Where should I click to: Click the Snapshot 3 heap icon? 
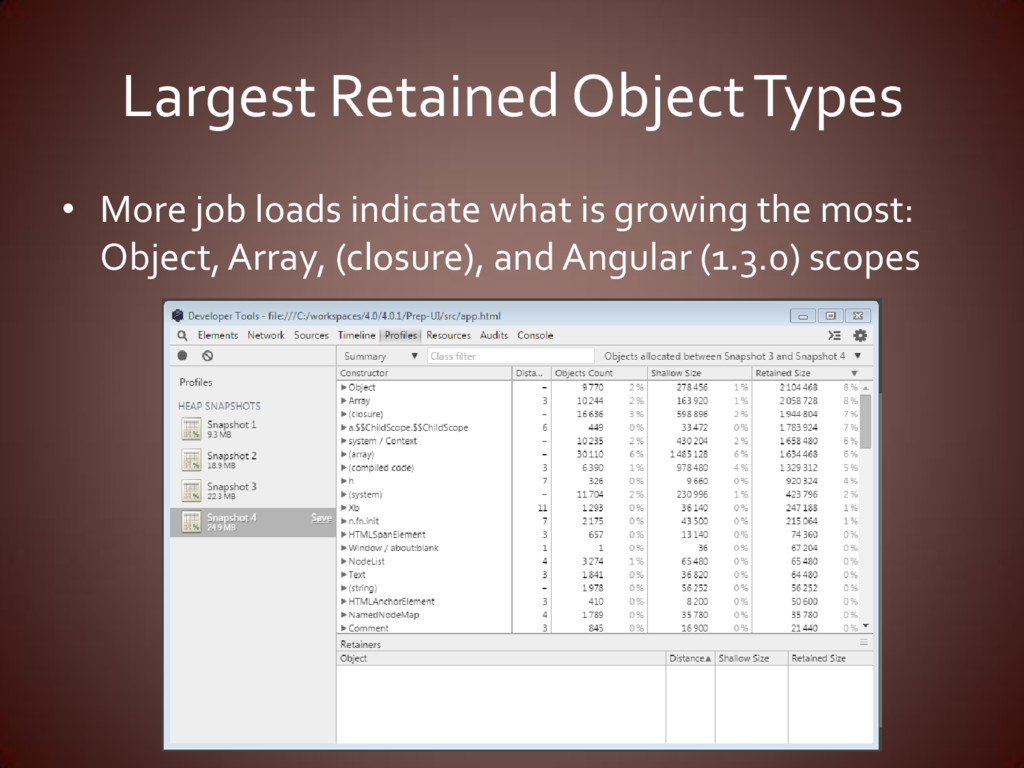(x=191, y=490)
